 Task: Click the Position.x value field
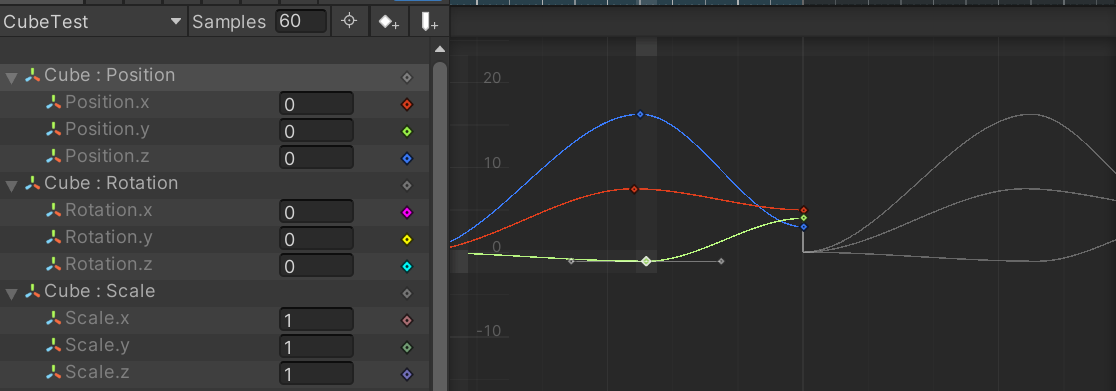316,104
